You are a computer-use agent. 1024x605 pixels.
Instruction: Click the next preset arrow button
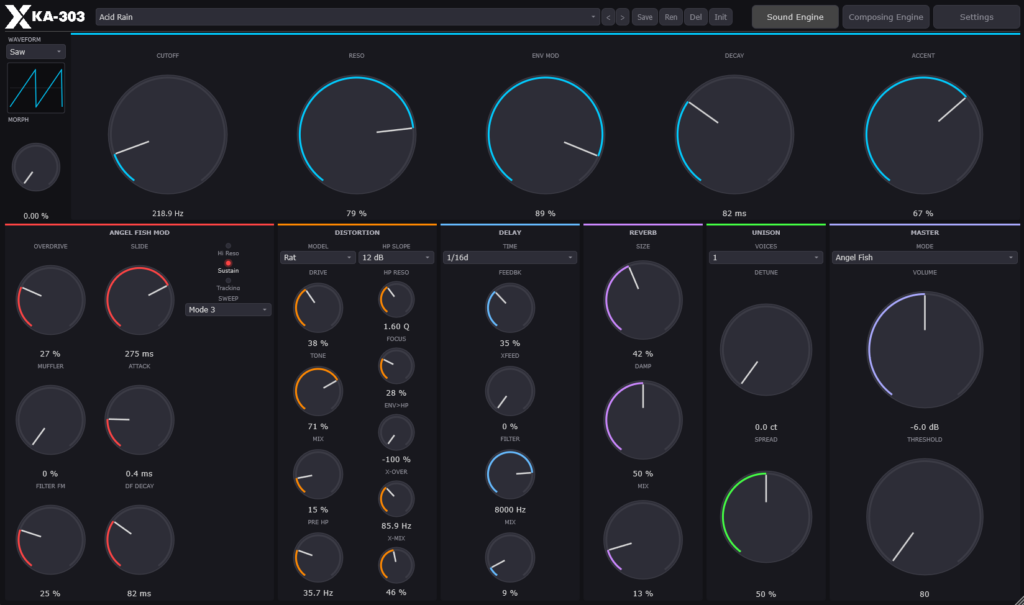point(622,17)
